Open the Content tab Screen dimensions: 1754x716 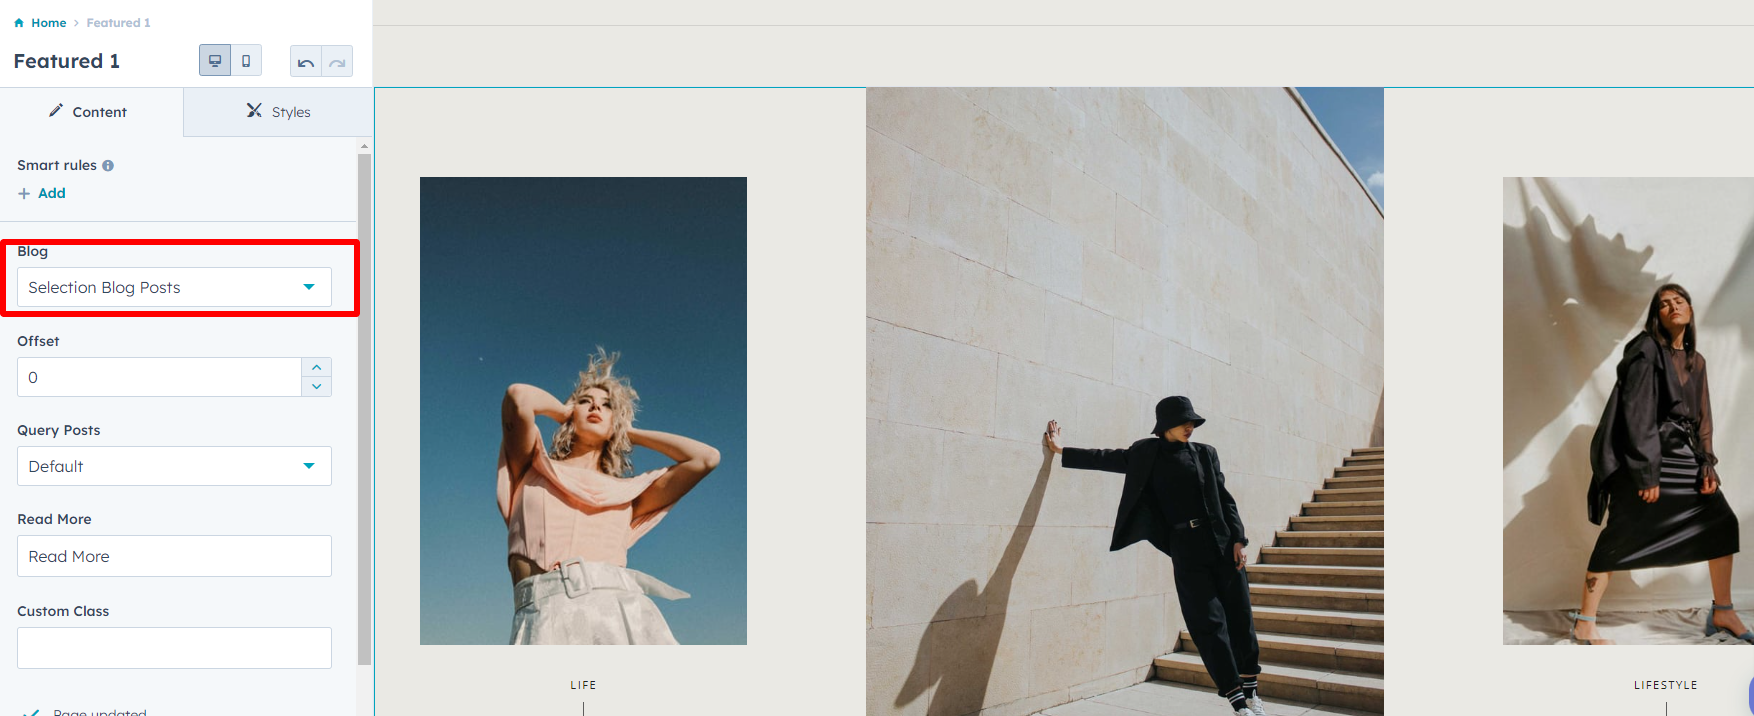click(x=90, y=112)
